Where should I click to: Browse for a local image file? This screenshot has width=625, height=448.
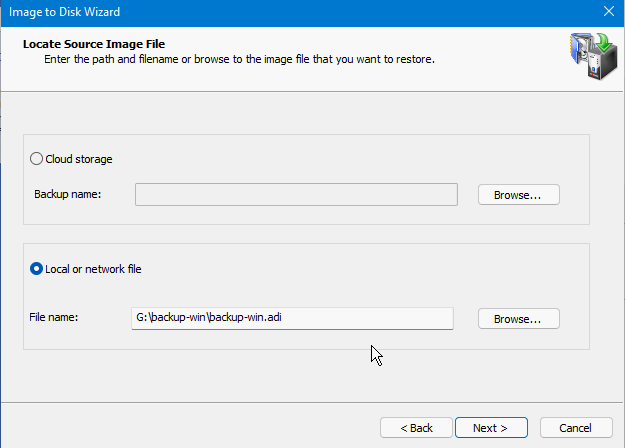[x=517, y=319]
